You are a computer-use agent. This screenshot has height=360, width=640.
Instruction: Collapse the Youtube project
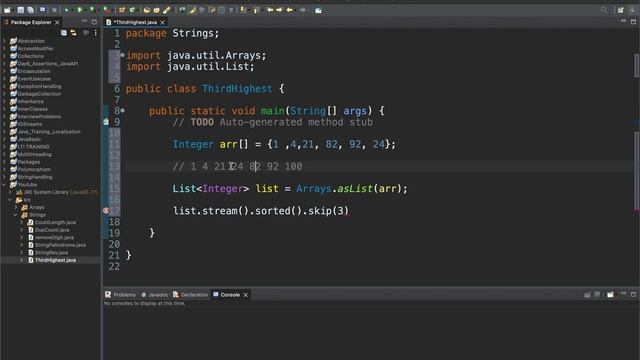click(4, 184)
